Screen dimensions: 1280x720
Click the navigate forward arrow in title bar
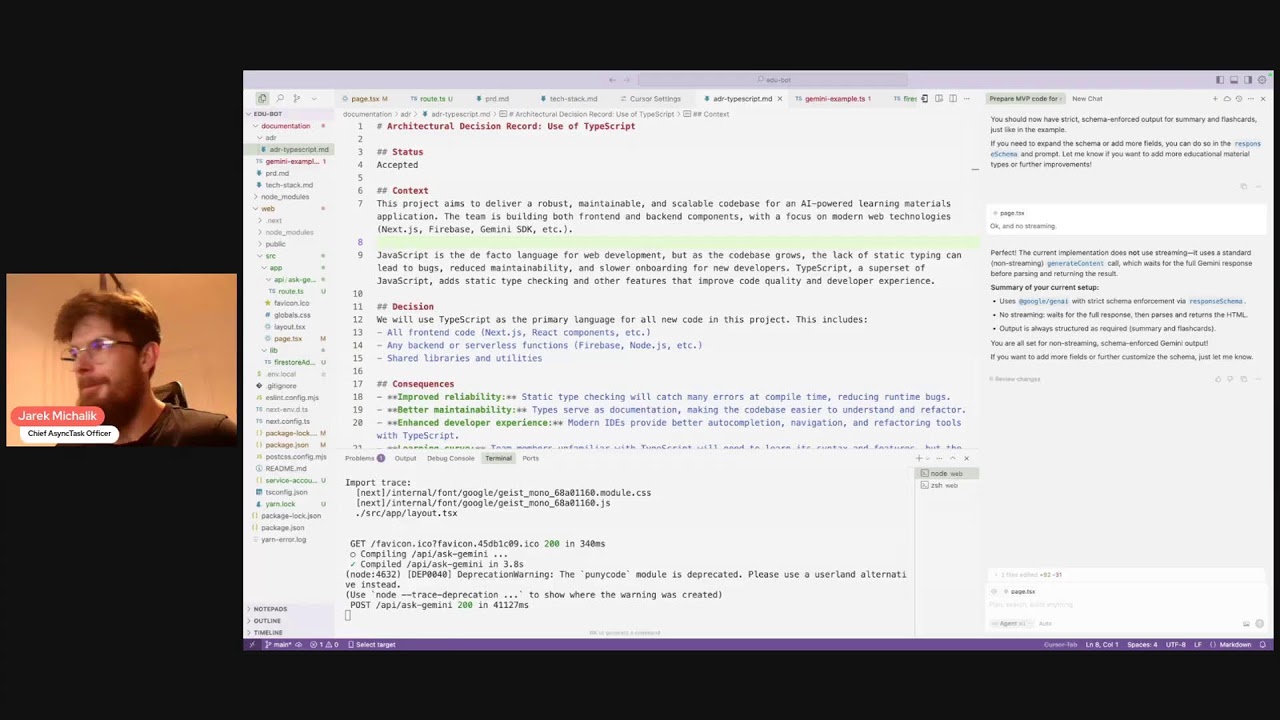(626, 80)
